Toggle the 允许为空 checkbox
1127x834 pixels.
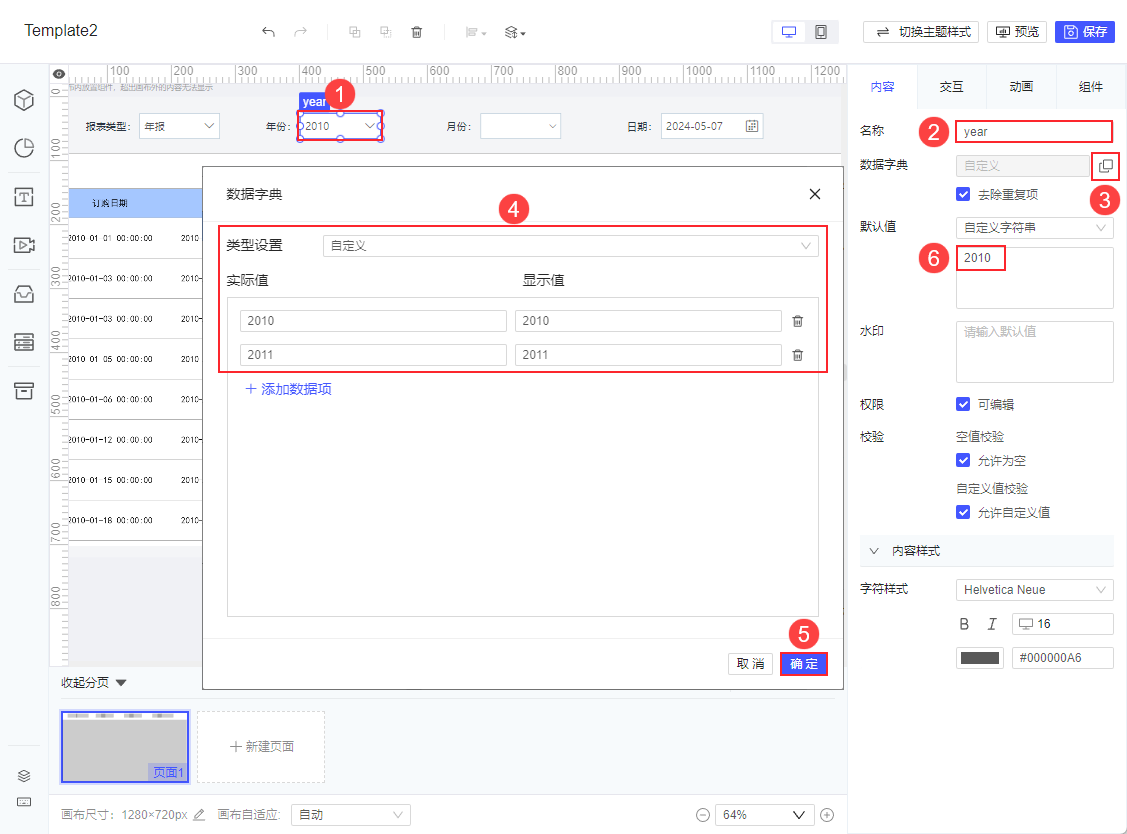(x=963, y=460)
